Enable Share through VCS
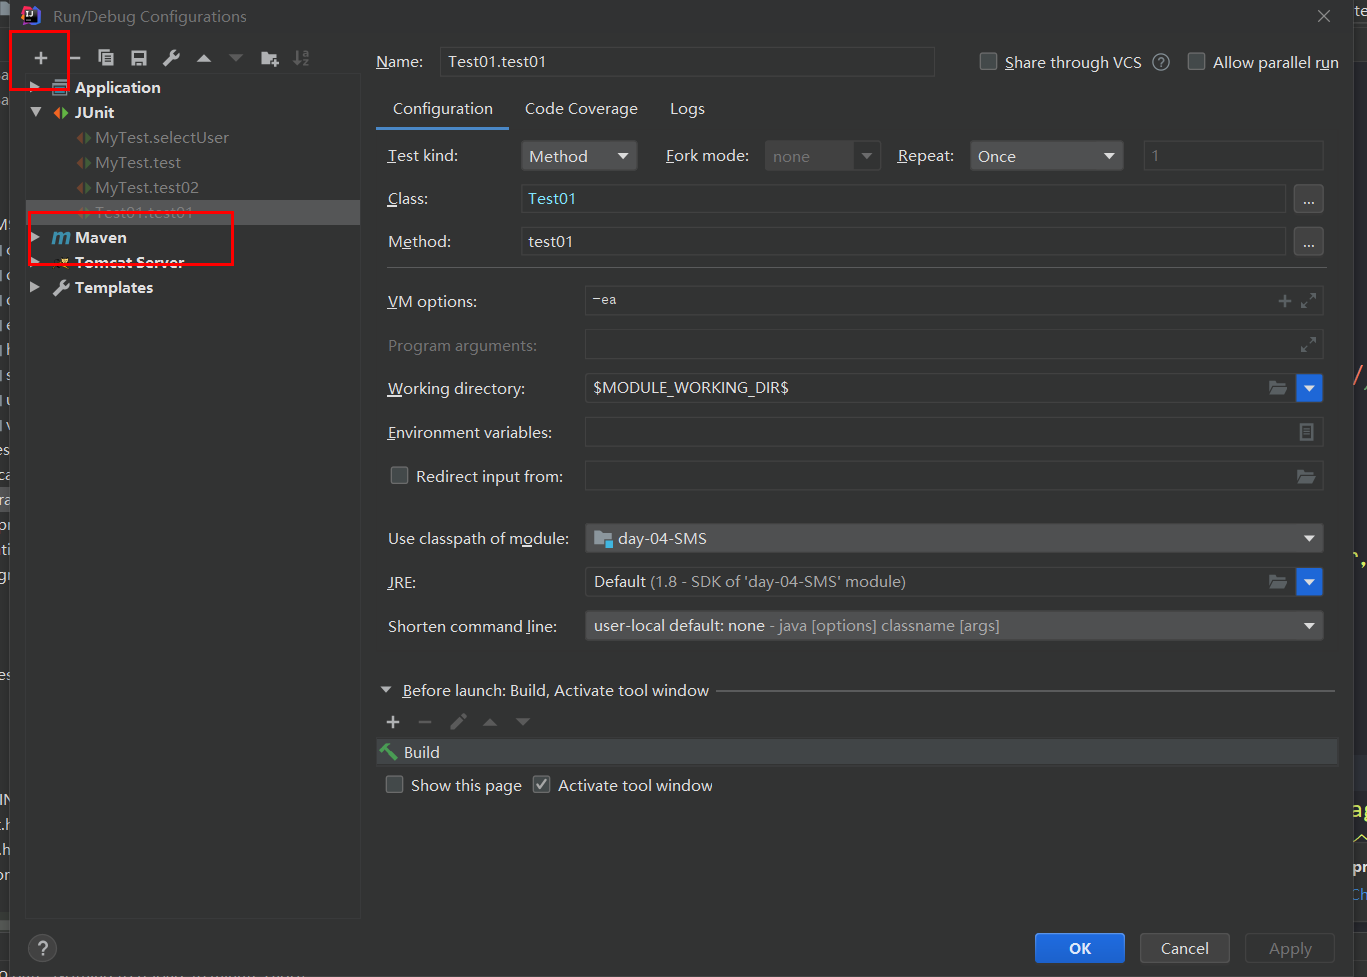 tap(988, 61)
